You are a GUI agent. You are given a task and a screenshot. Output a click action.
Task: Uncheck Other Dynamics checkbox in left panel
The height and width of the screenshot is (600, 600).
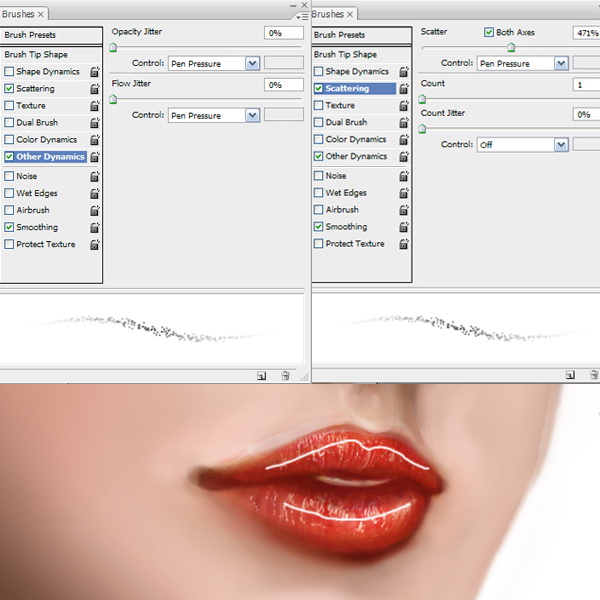9,157
